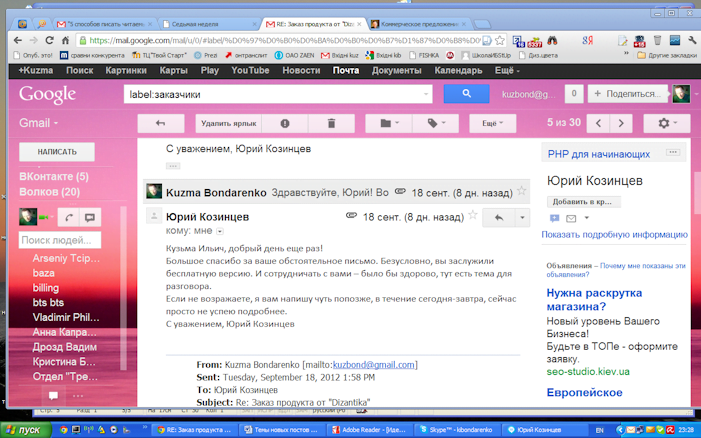The image size is (701, 438).
Task: Select chat contact Дрозд Вадим
Action: point(64,347)
